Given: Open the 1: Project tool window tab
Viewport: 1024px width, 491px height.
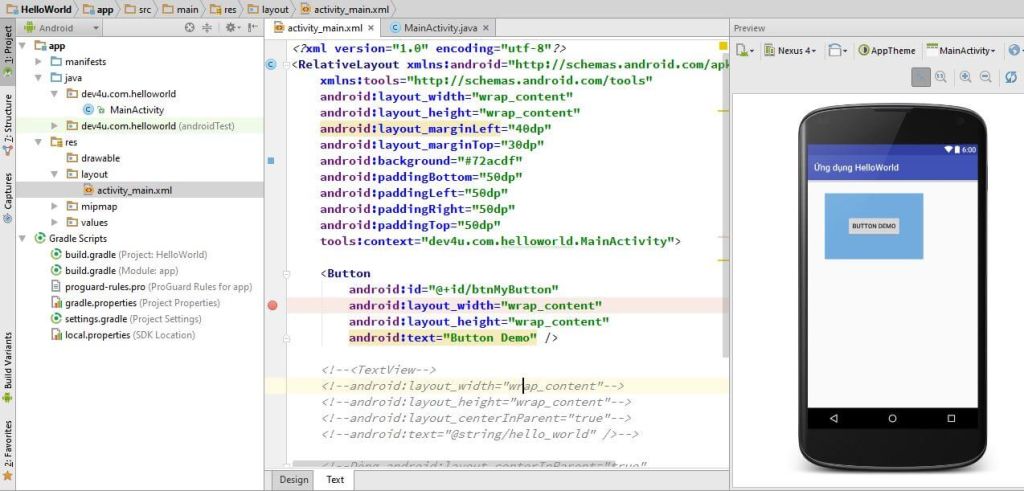Looking at the screenshot, I should (x=8, y=52).
